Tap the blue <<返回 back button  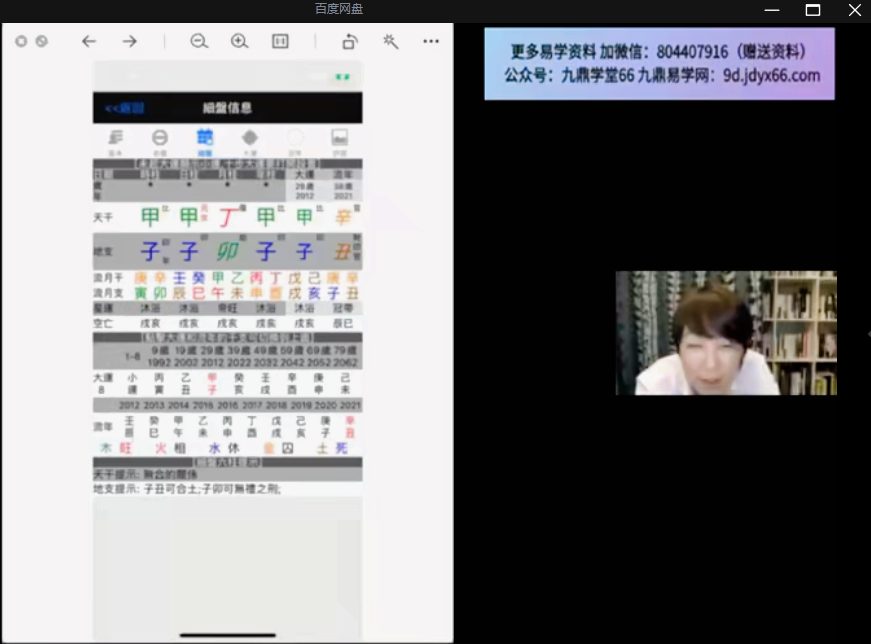click(x=124, y=108)
